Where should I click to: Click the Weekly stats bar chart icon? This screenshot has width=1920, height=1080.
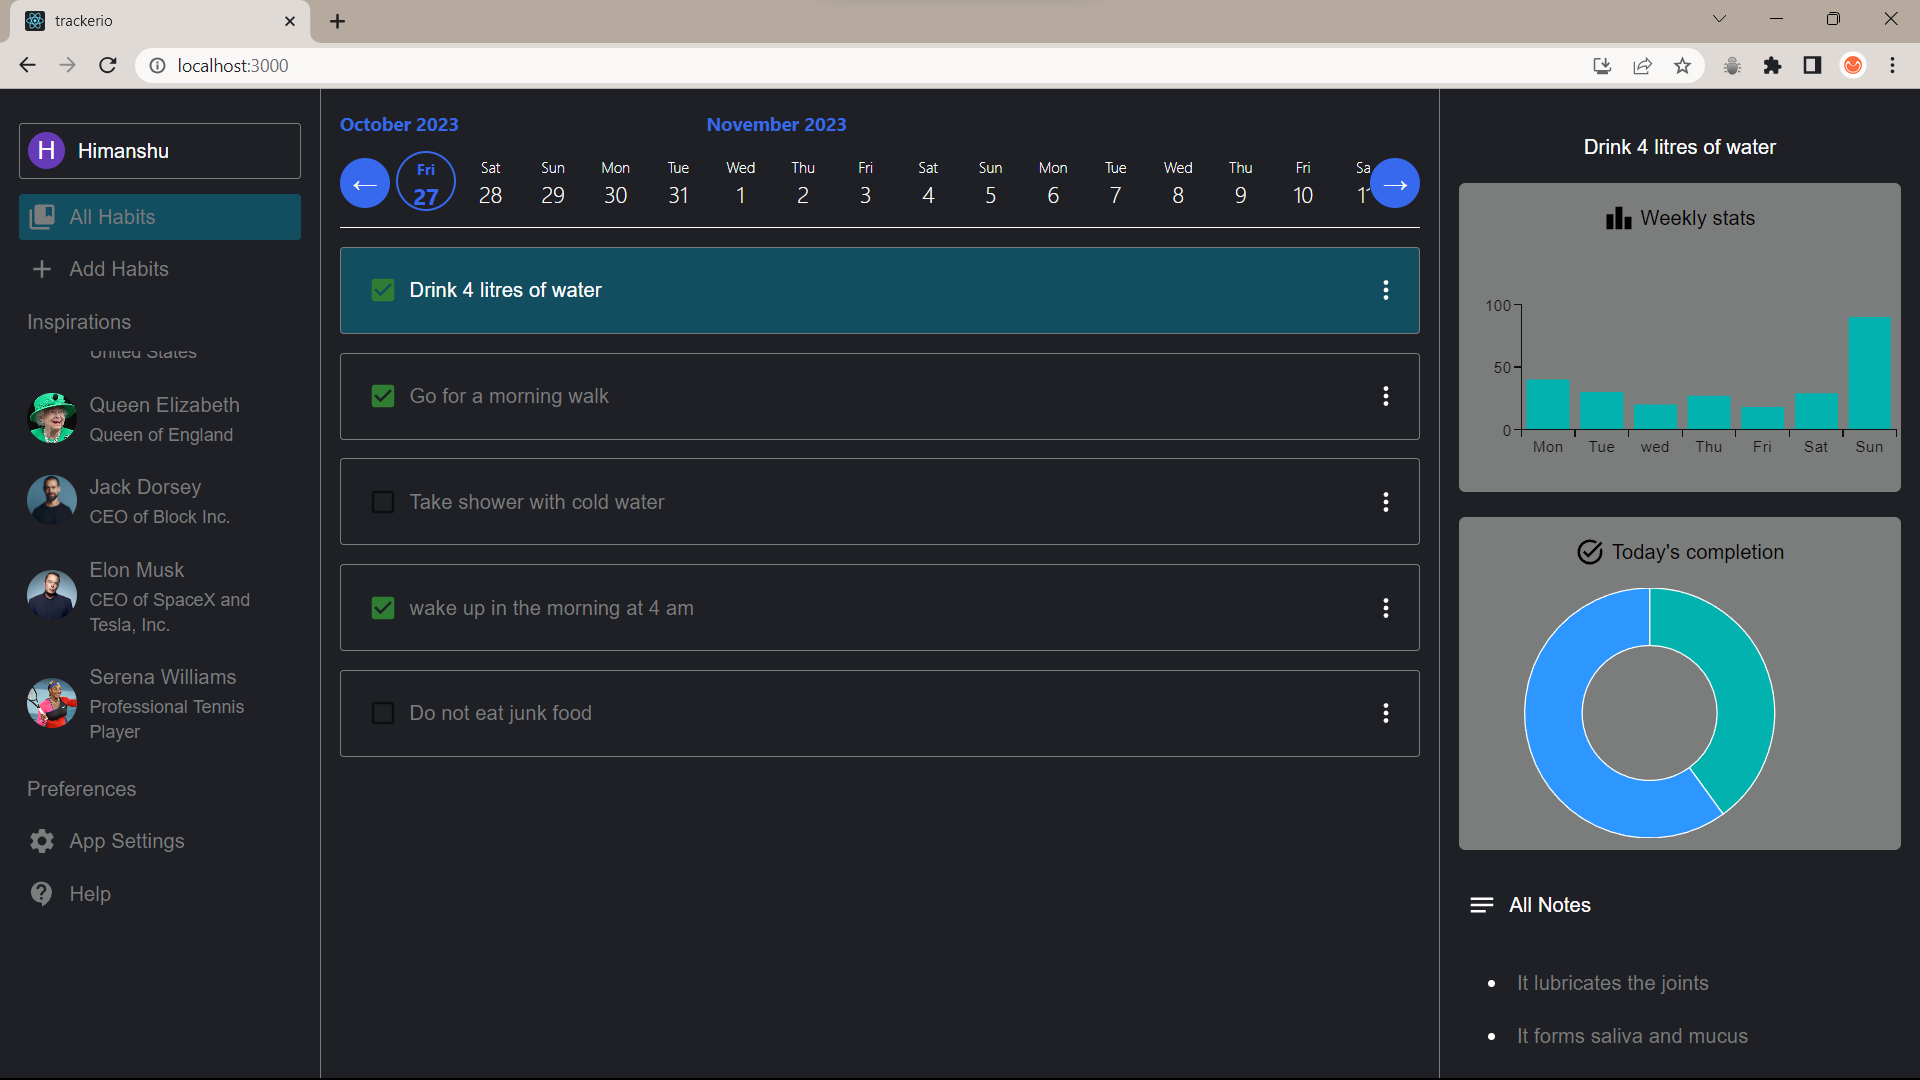pos(1618,218)
